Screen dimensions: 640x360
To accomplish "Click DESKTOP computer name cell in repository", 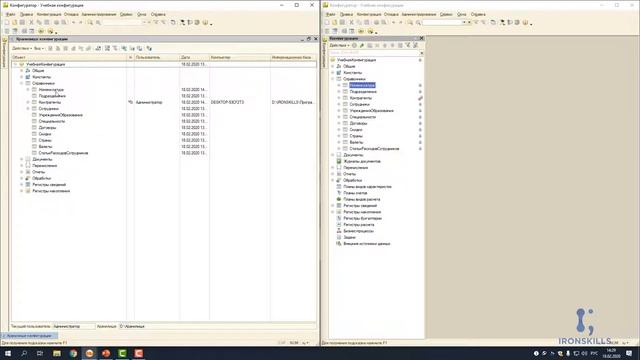I will 227,102.
